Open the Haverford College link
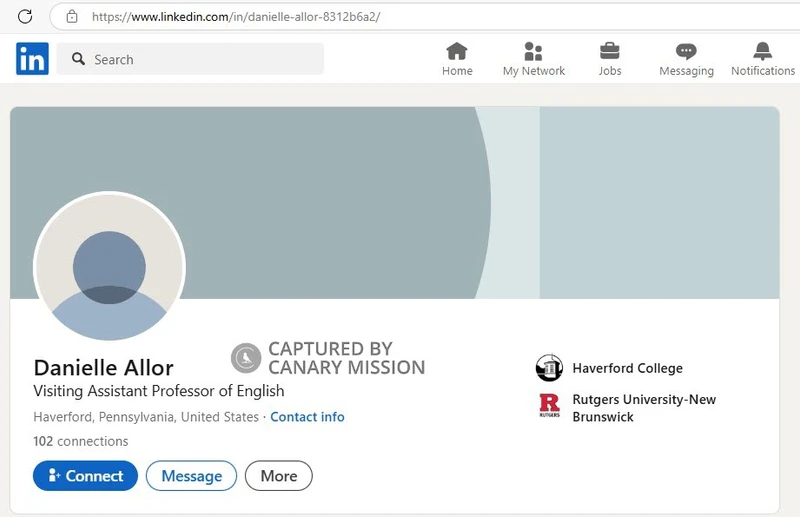 627,368
